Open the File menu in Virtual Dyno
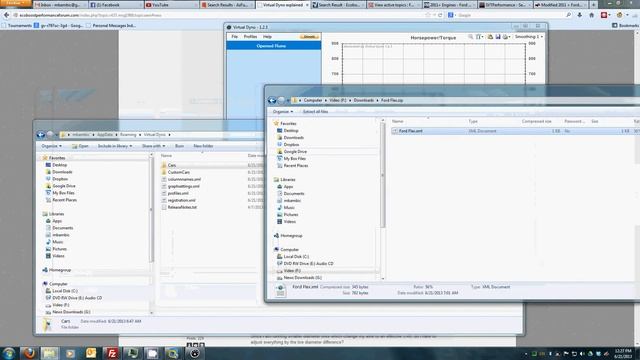The width and height of the screenshot is (640, 360). pyautogui.click(x=234, y=37)
